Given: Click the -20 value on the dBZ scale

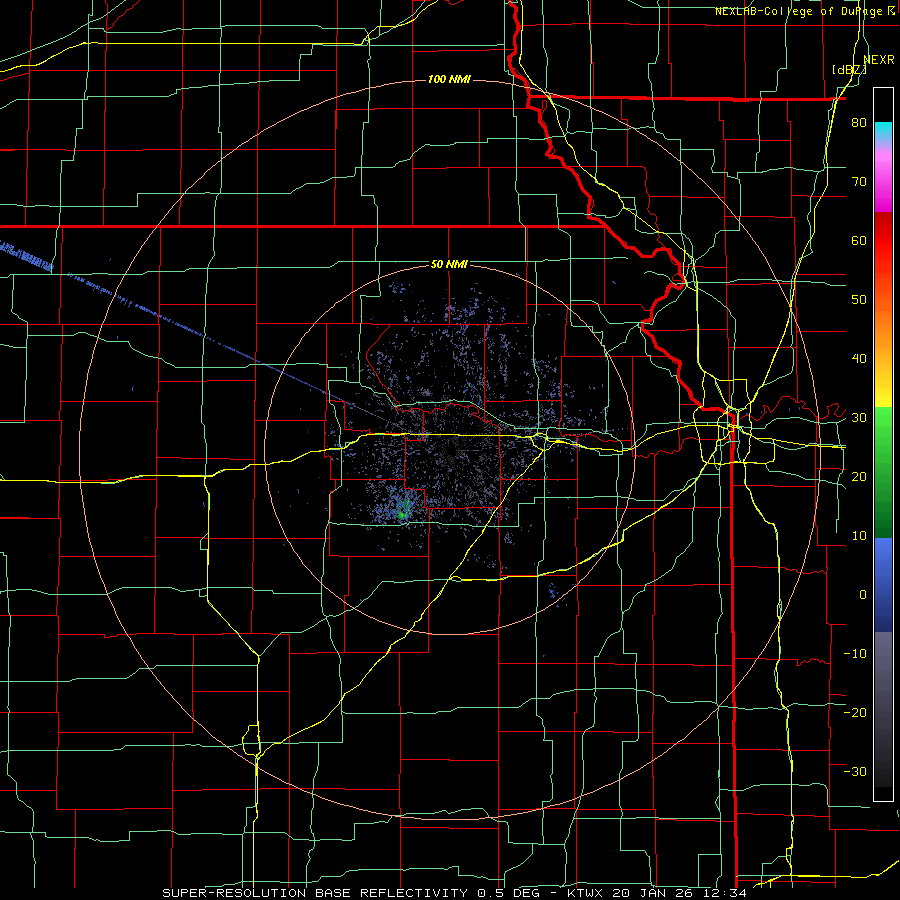Looking at the screenshot, I should [x=855, y=713].
